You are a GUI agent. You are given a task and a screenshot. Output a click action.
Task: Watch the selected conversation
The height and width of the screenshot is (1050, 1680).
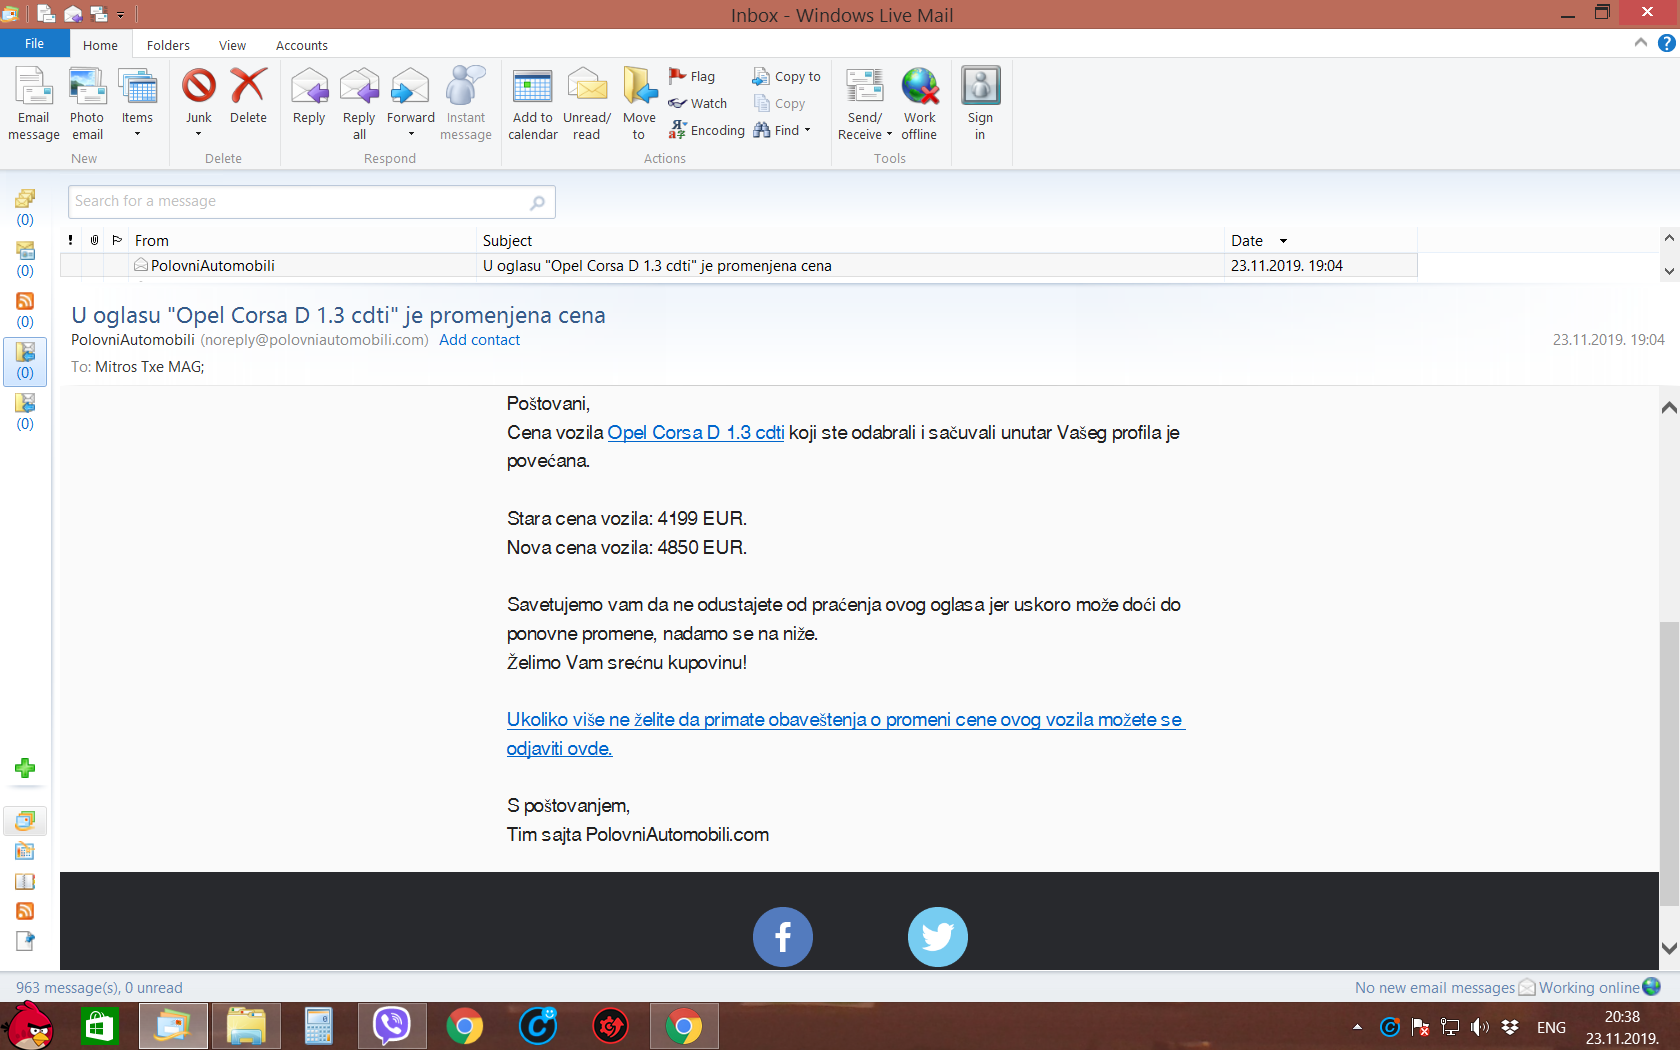click(698, 103)
